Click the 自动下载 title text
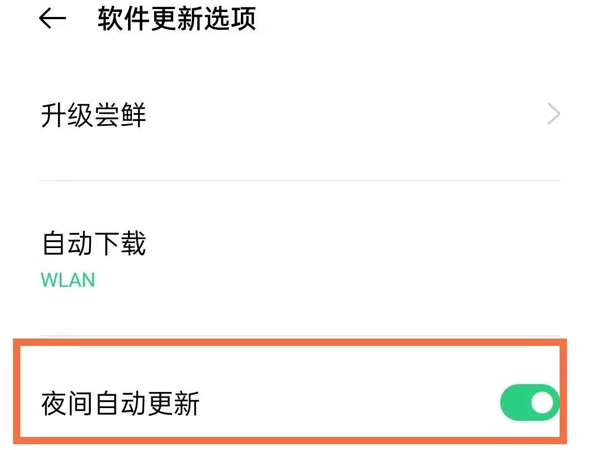This screenshot has height=450, width=600. 94,243
